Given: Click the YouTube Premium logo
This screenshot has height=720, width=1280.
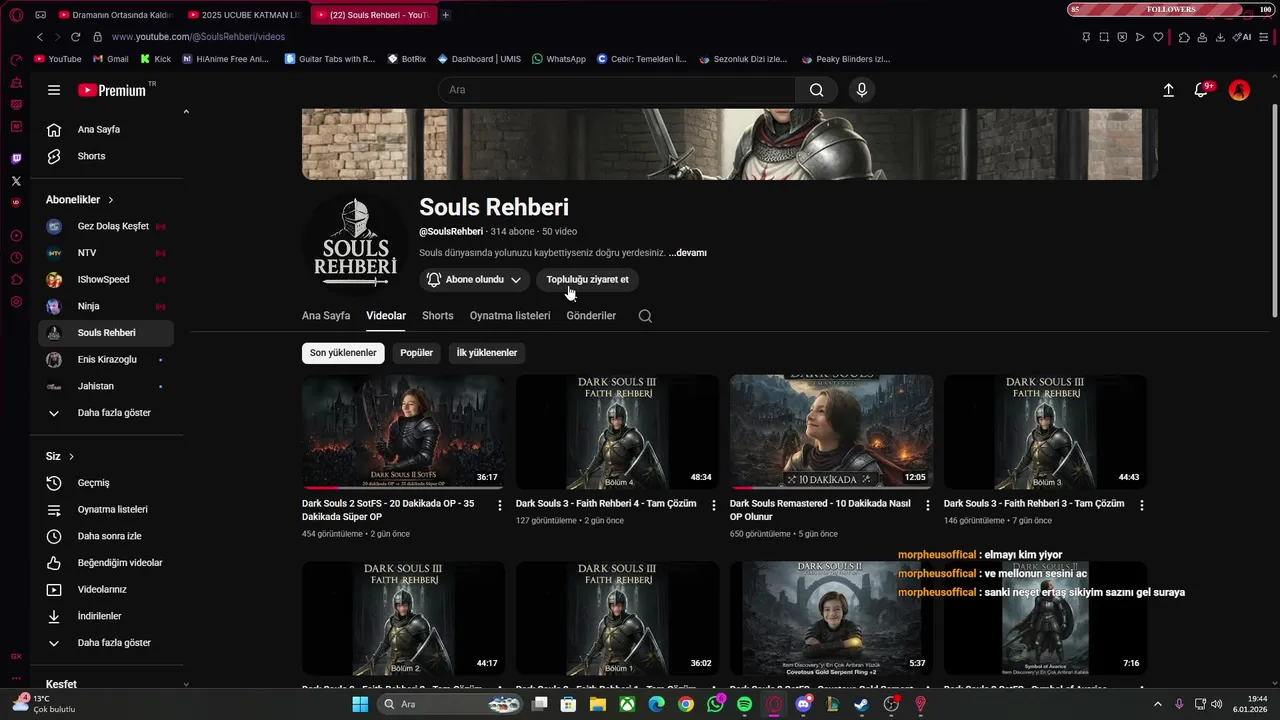Looking at the screenshot, I should (x=112, y=90).
